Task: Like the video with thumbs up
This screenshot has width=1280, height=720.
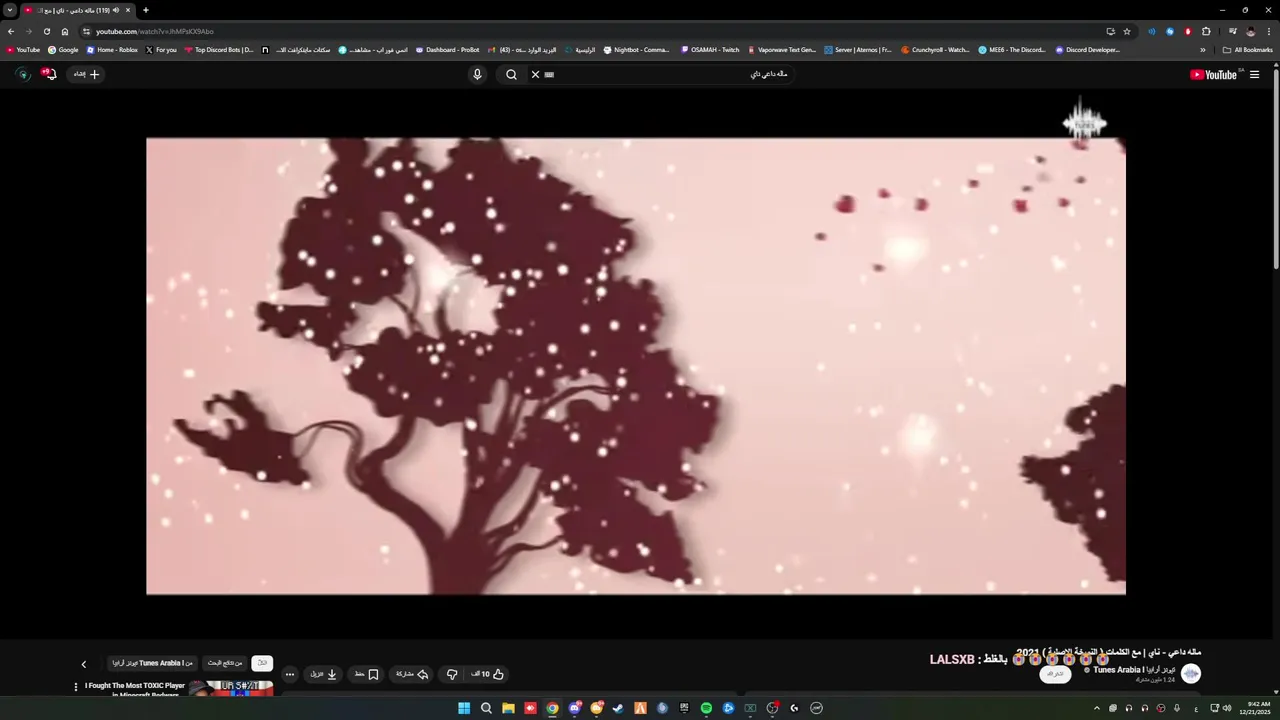Action: click(487, 674)
